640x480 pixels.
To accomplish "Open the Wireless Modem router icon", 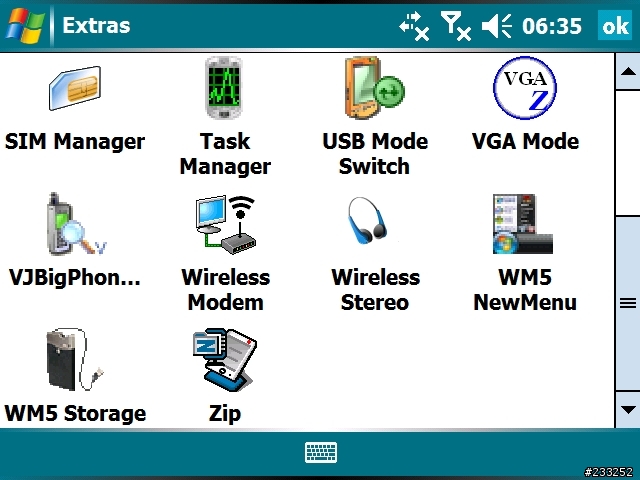I will pos(225,224).
